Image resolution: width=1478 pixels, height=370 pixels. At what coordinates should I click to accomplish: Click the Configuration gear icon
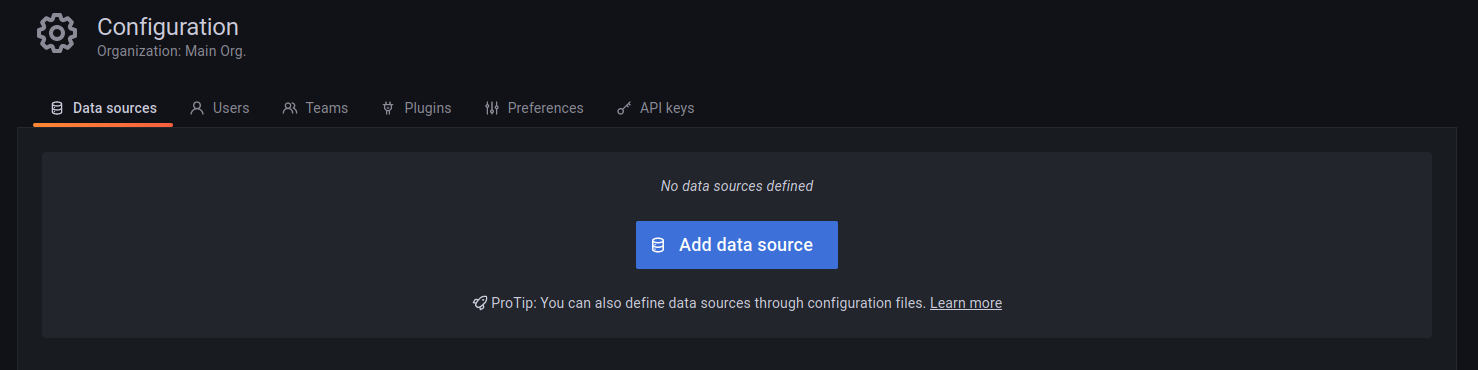[x=57, y=34]
